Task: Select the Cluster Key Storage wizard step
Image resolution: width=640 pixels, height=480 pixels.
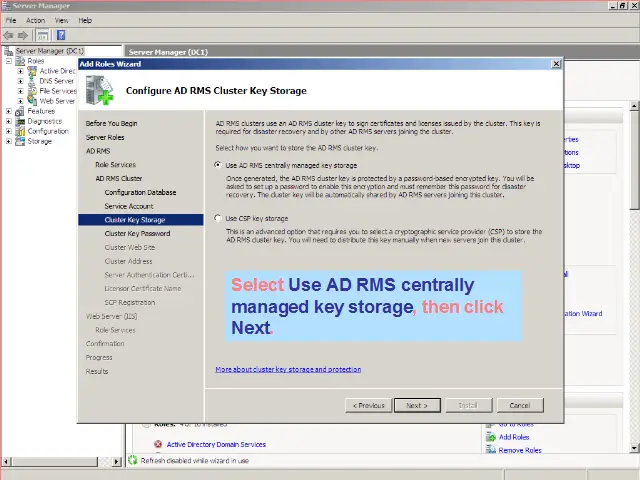Action: point(140,220)
